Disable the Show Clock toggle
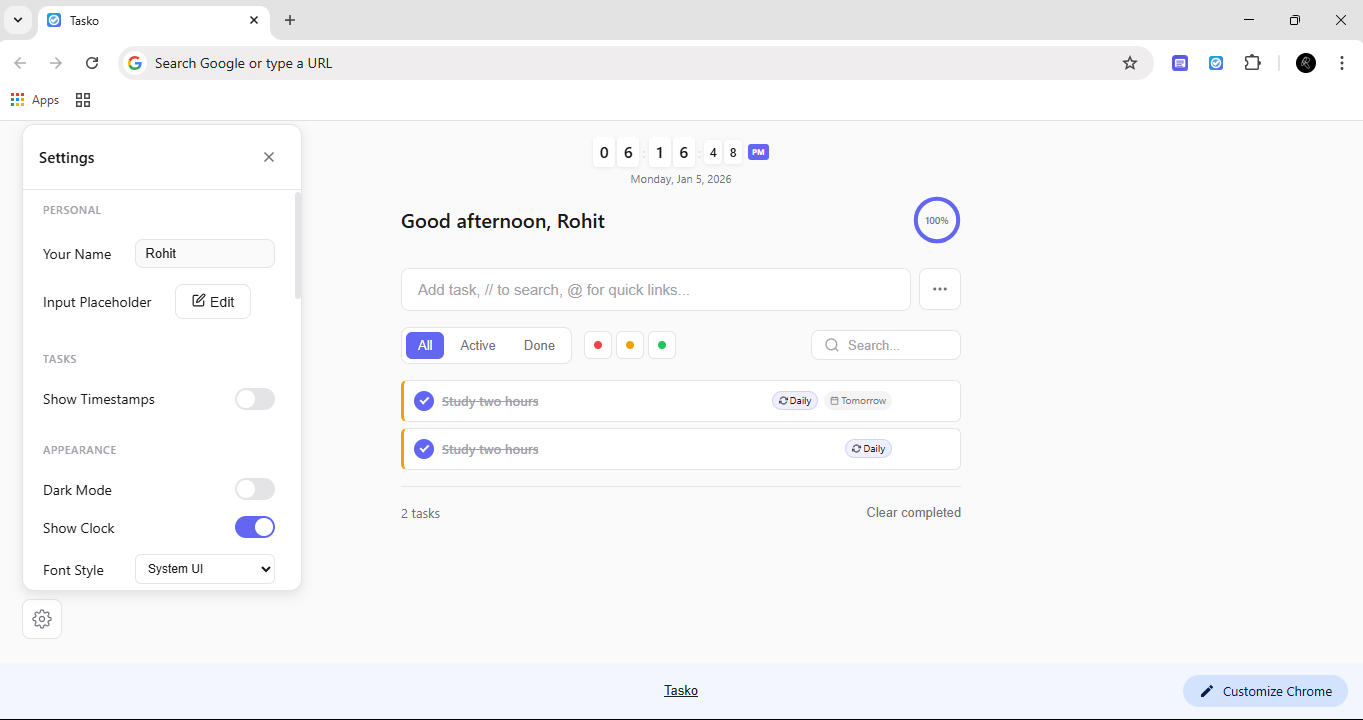 pyautogui.click(x=254, y=527)
